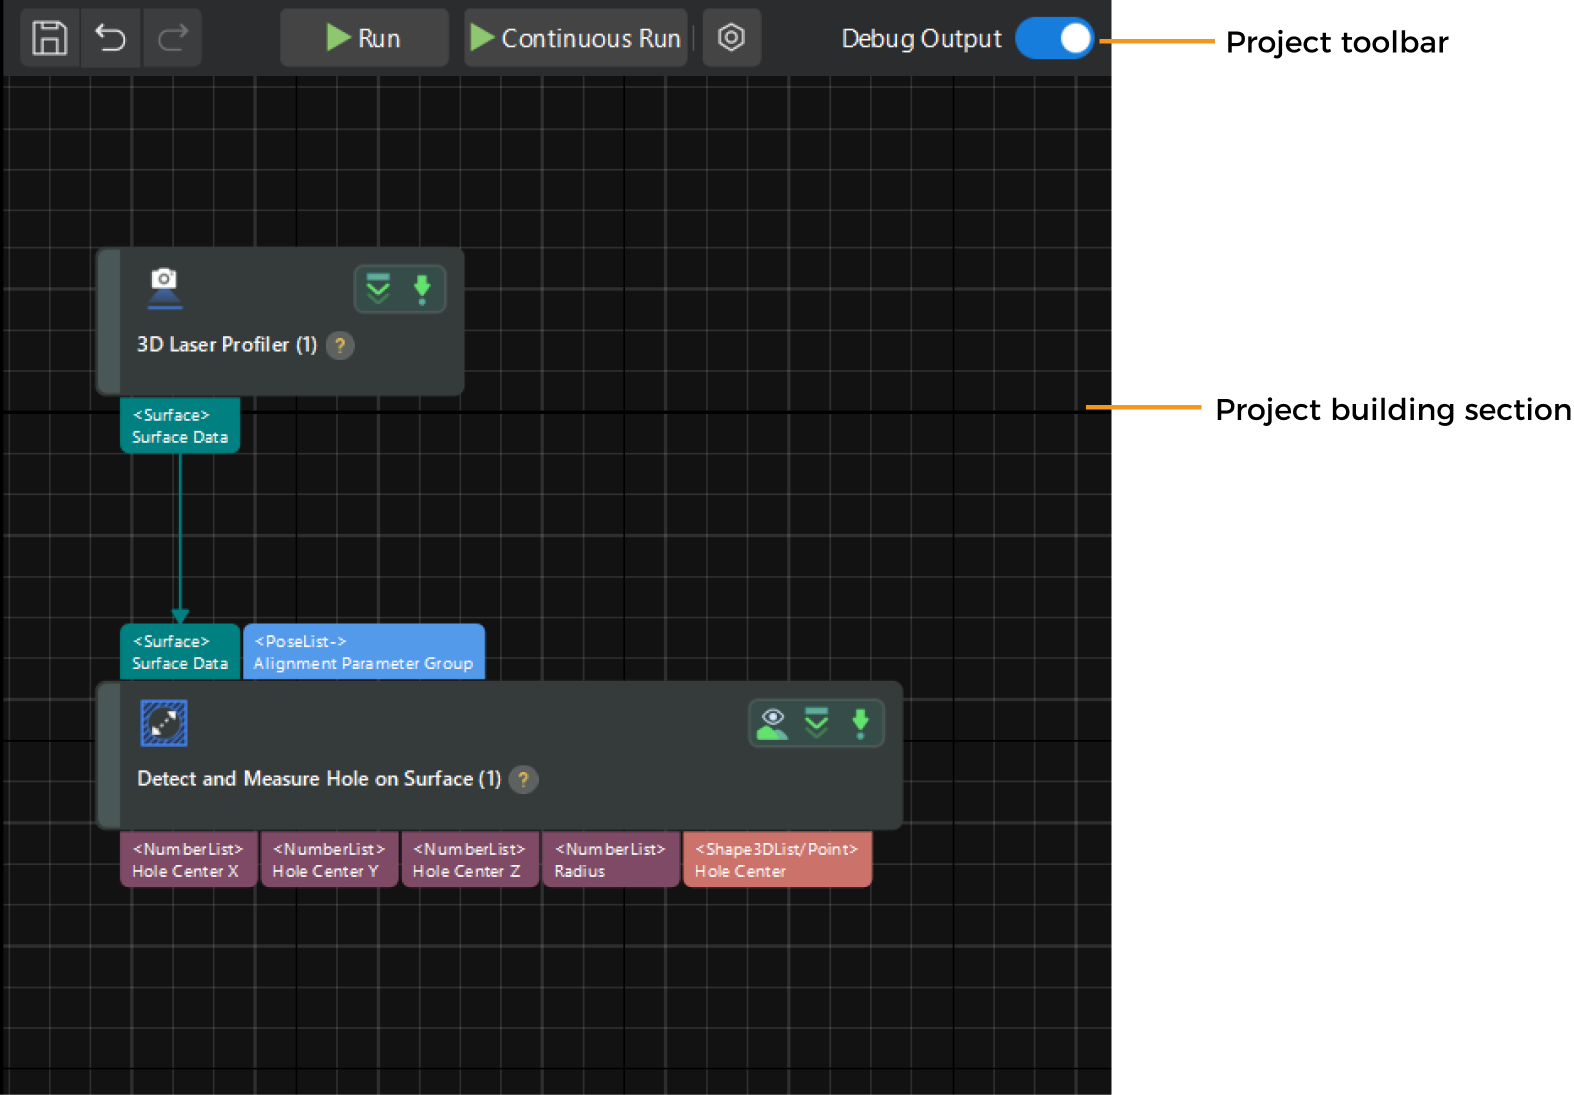Viewport: 1574px width, 1095px height.
Task: Open the hexagon settings icon
Action: [x=731, y=38]
